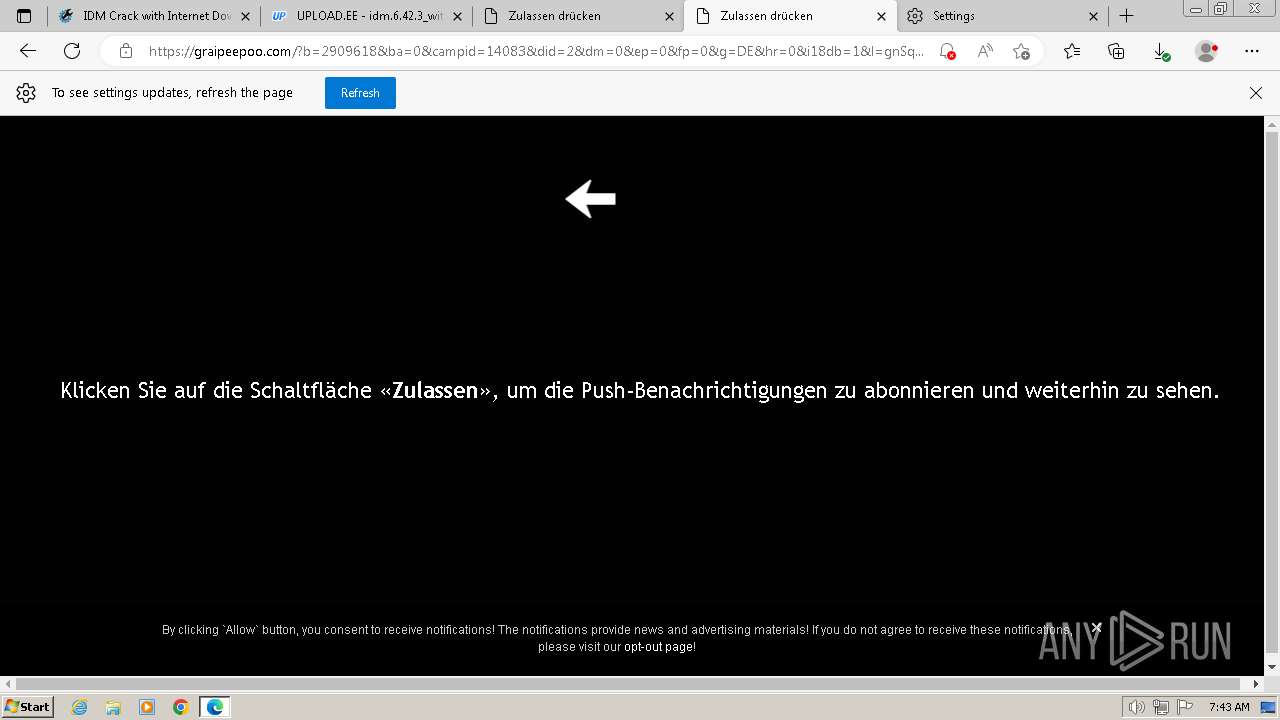Click the settings gear in infobar
This screenshot has width=1280, height=720.
click(x=26, y=93)
